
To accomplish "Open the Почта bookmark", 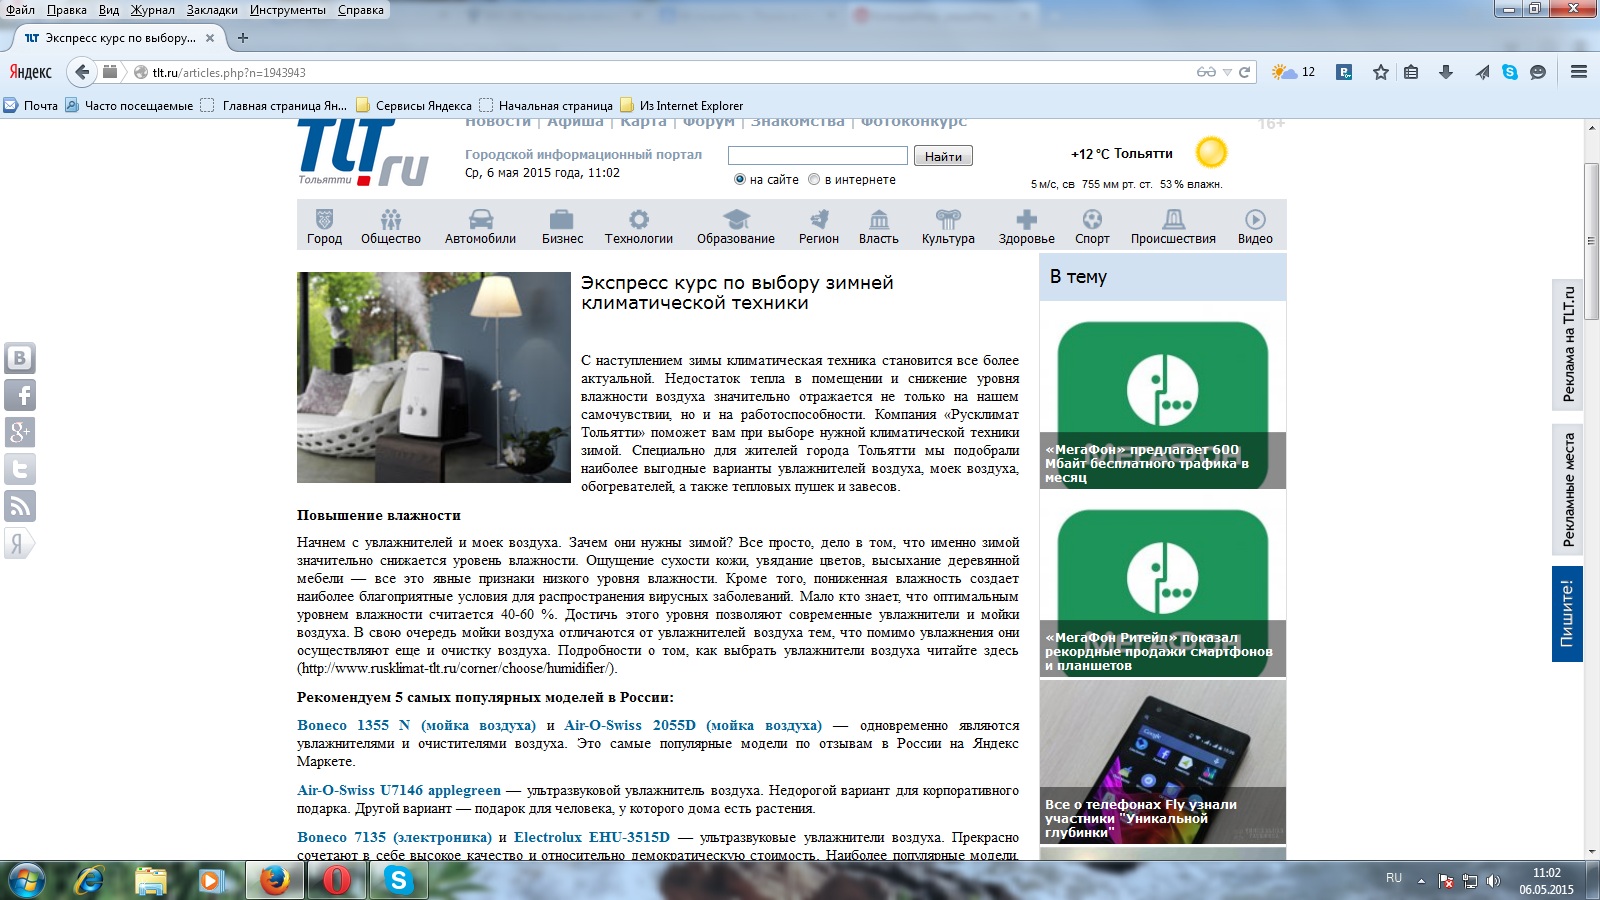I will coord(31,105).
